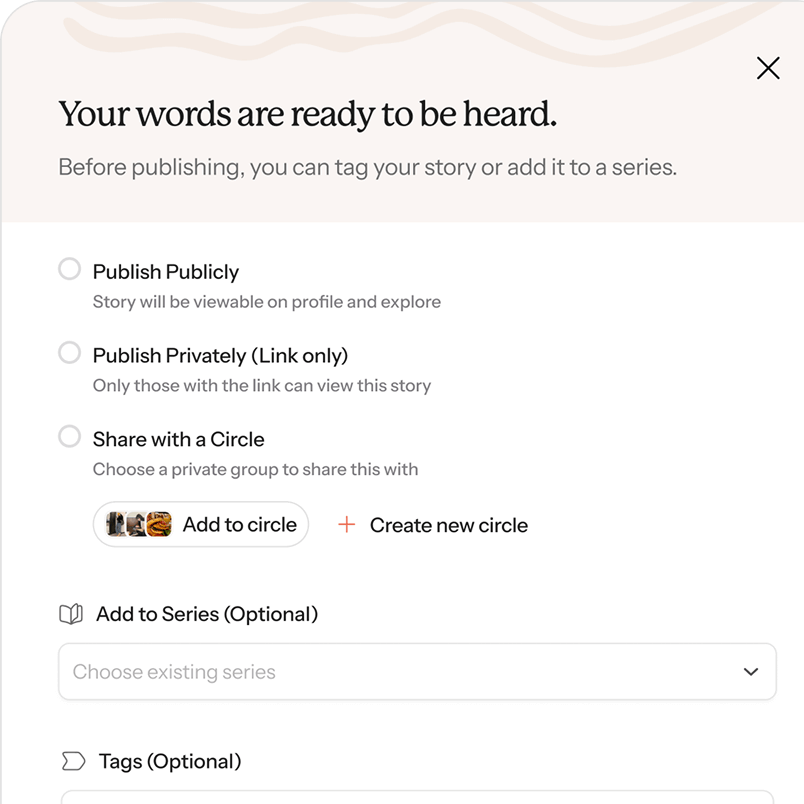This screenshot has height=804, width=804.
Task: Choose the Publish Privately radio option
Action: point(69,353)
